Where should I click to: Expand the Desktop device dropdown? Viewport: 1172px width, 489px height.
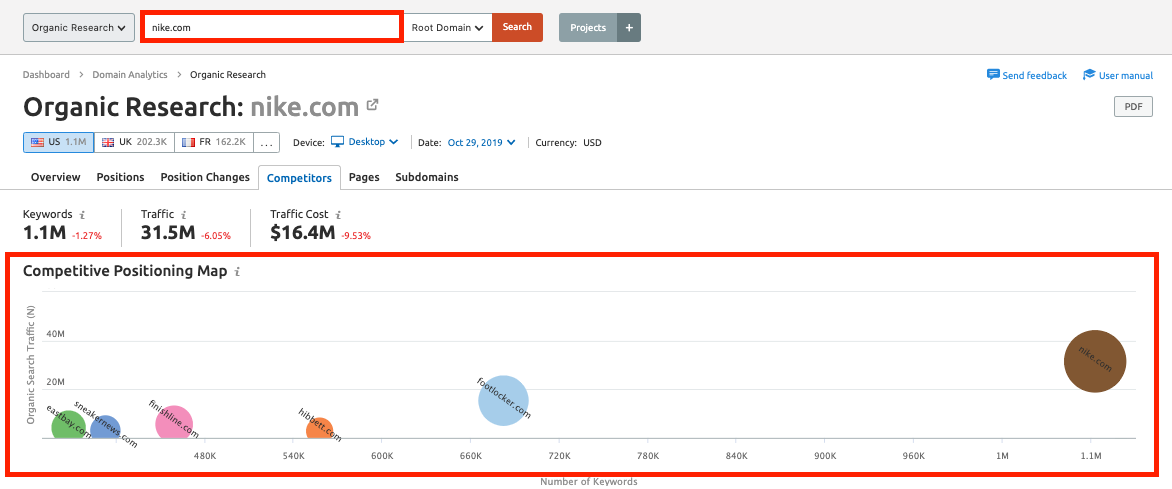[x=374, y=142]
